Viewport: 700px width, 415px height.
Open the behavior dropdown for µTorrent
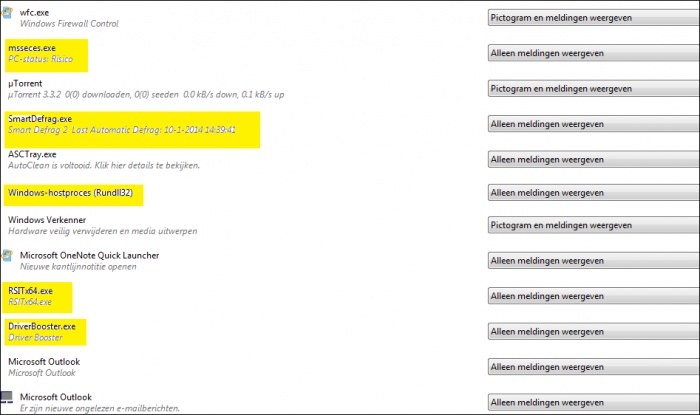(594, 88)
